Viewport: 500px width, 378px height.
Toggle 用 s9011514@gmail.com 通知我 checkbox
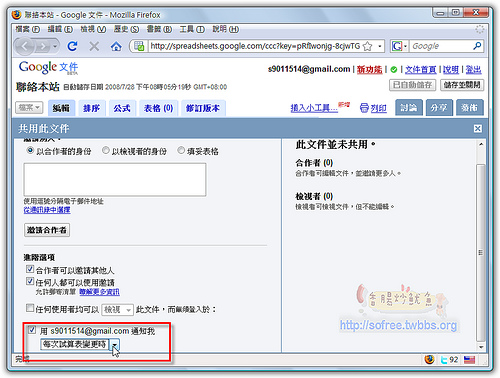point(32,330)
